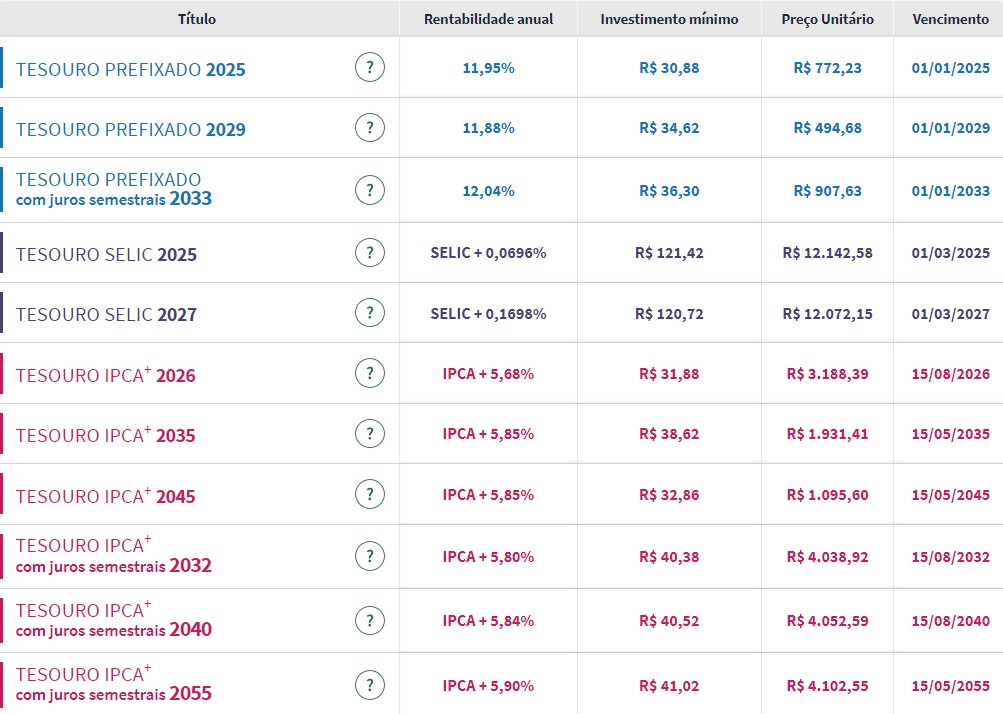This screenshot has height=714, width=1003.
Task: Select the Título column header
Action: (x=197, y=19)
